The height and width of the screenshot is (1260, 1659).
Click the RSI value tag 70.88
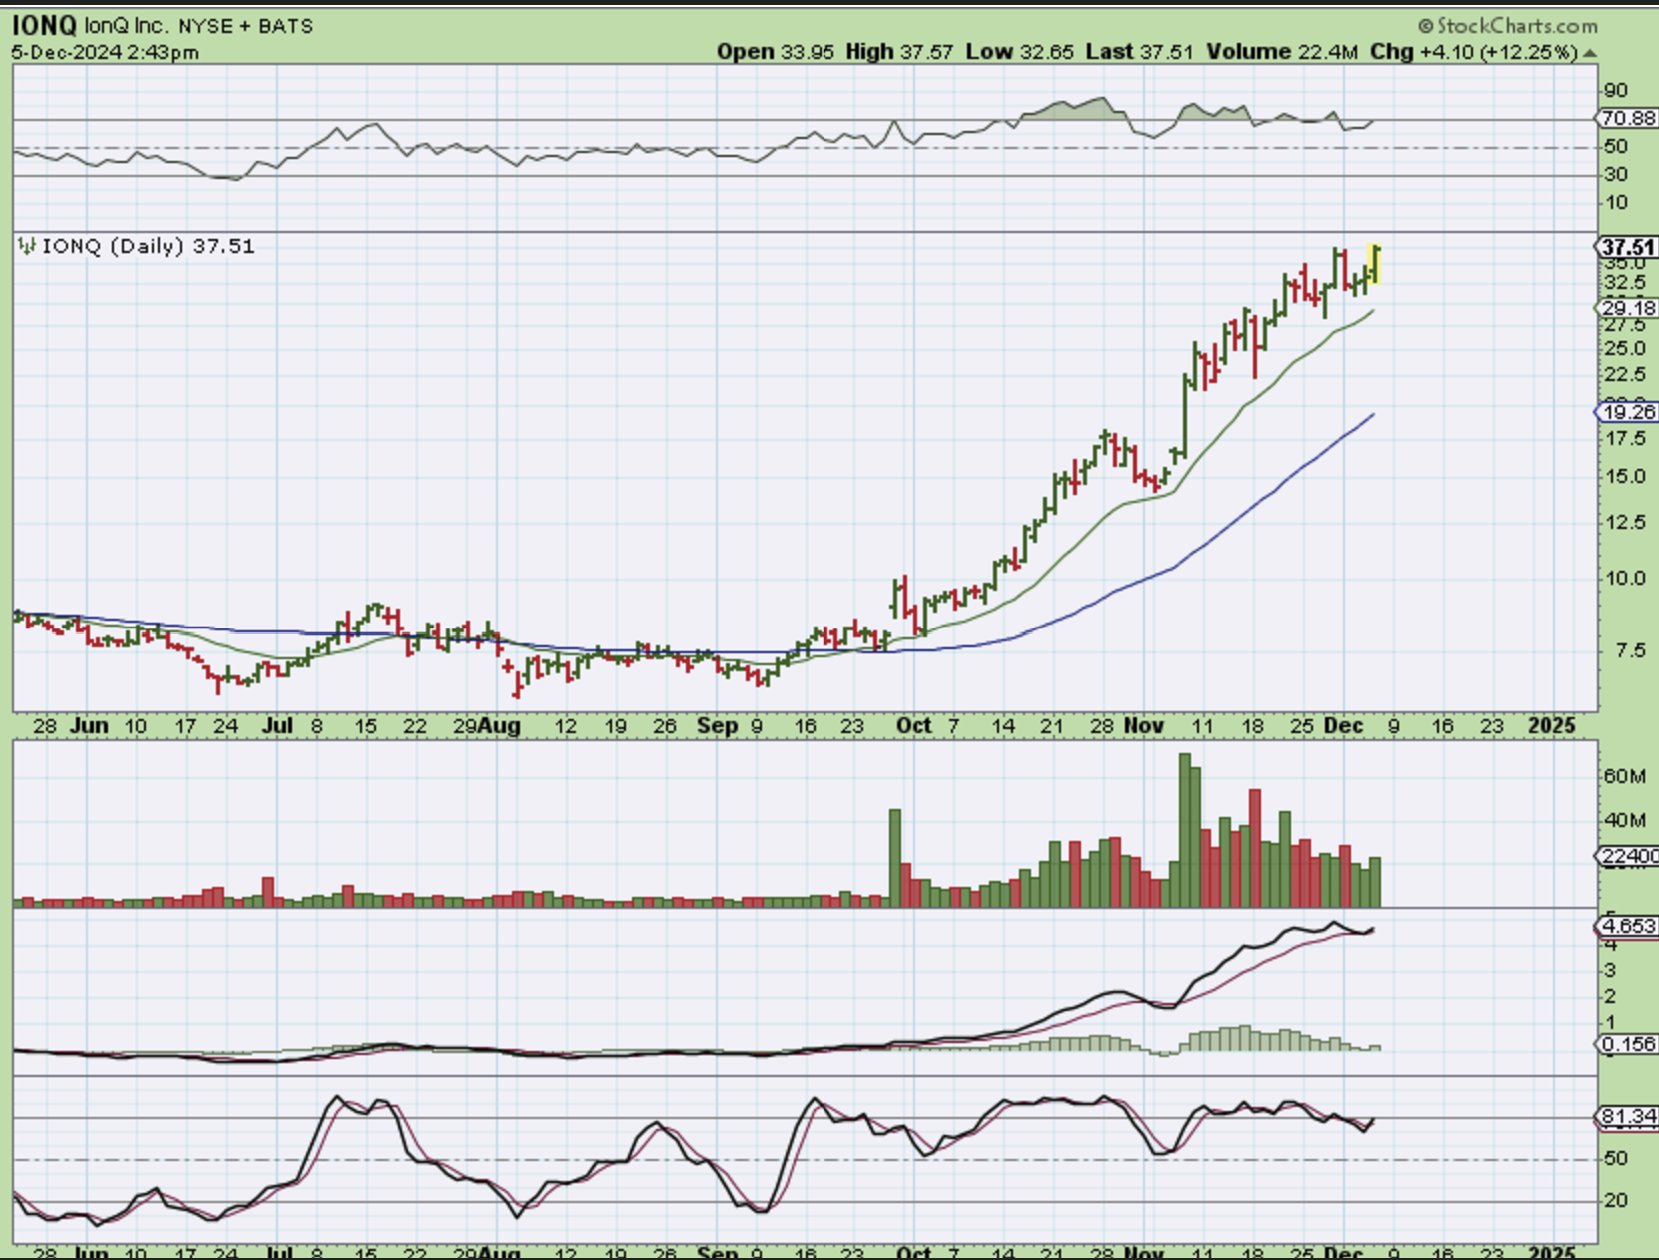point(1627,119)
